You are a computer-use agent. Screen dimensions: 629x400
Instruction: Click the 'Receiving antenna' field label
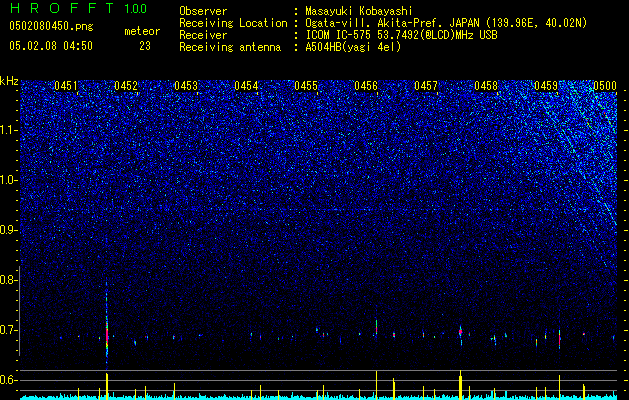(x=230, y=47)
